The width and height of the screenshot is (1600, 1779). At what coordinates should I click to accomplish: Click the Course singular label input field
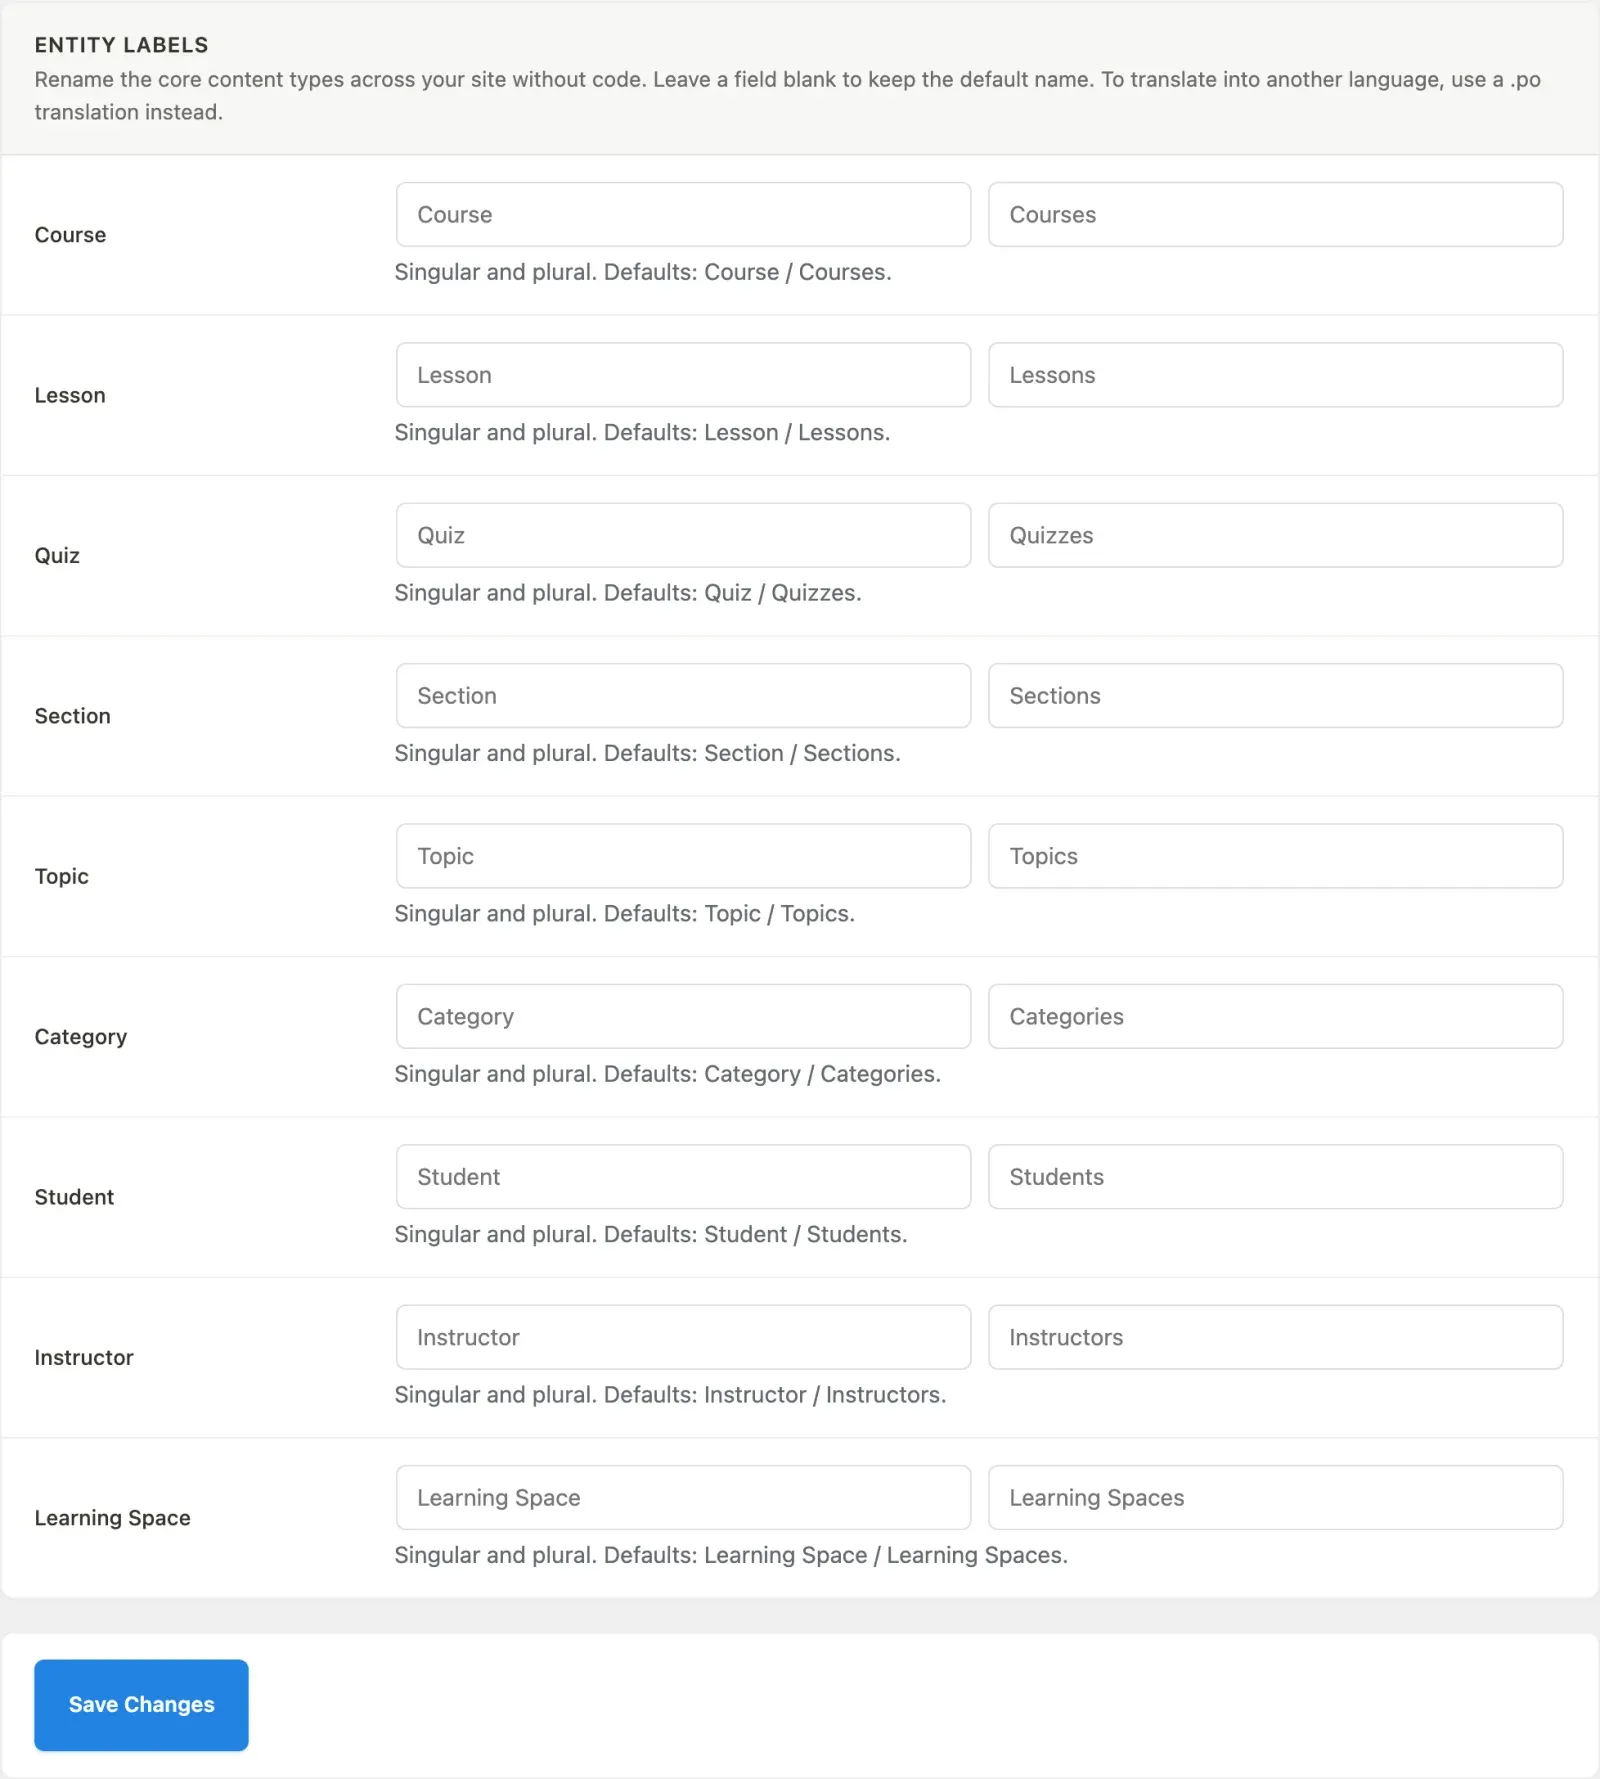[x=683, y=214]
